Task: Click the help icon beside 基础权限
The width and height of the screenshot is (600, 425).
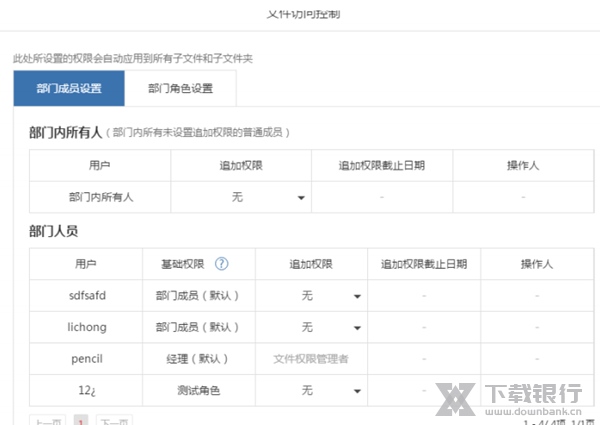Action: [x=222, y=264]
